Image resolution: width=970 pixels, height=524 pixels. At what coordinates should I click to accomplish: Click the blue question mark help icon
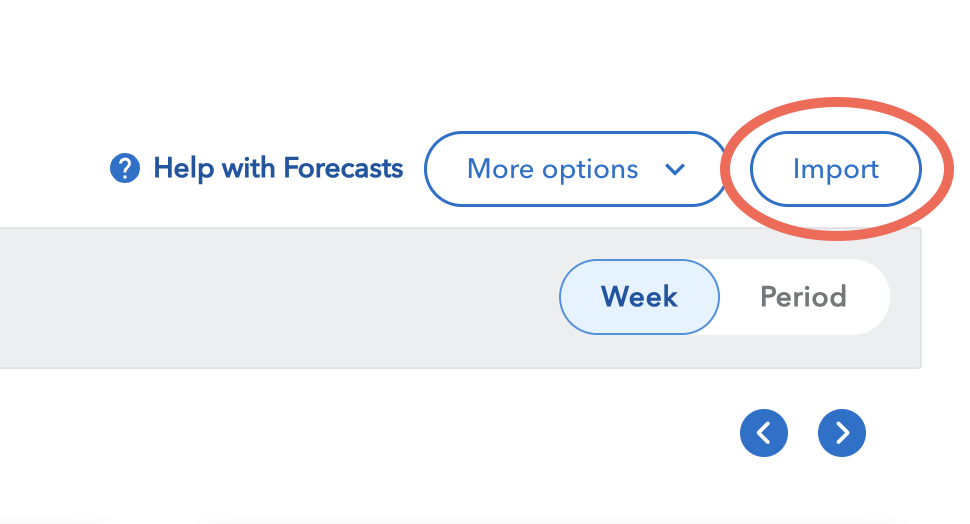point(125,168)
